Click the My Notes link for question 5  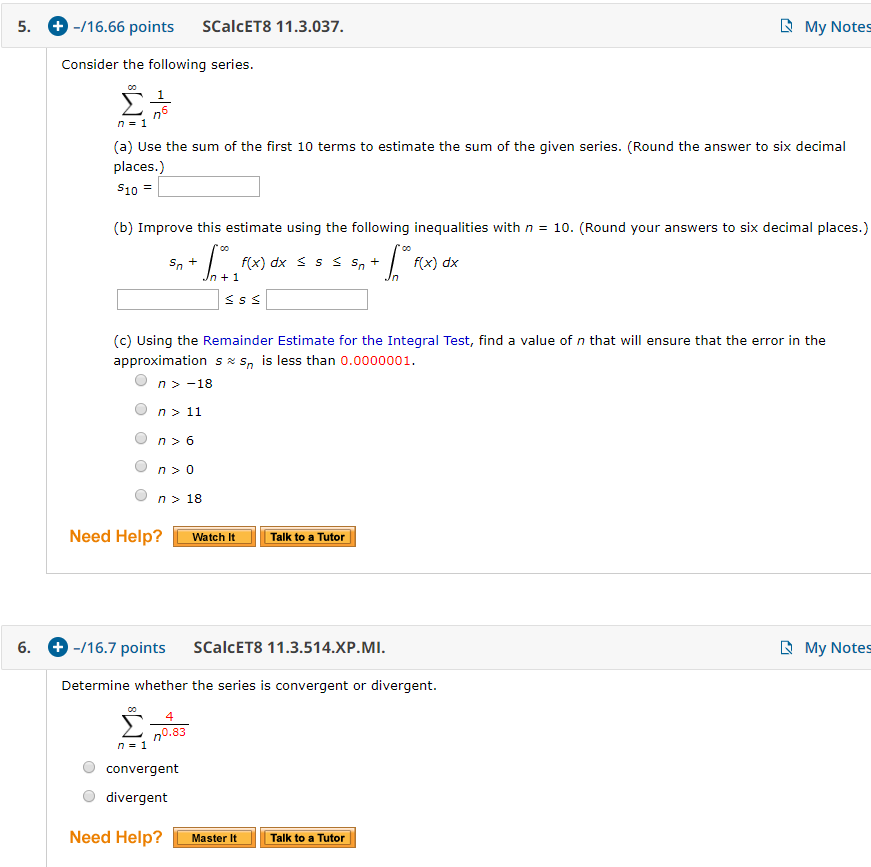(x=838, y=26)
